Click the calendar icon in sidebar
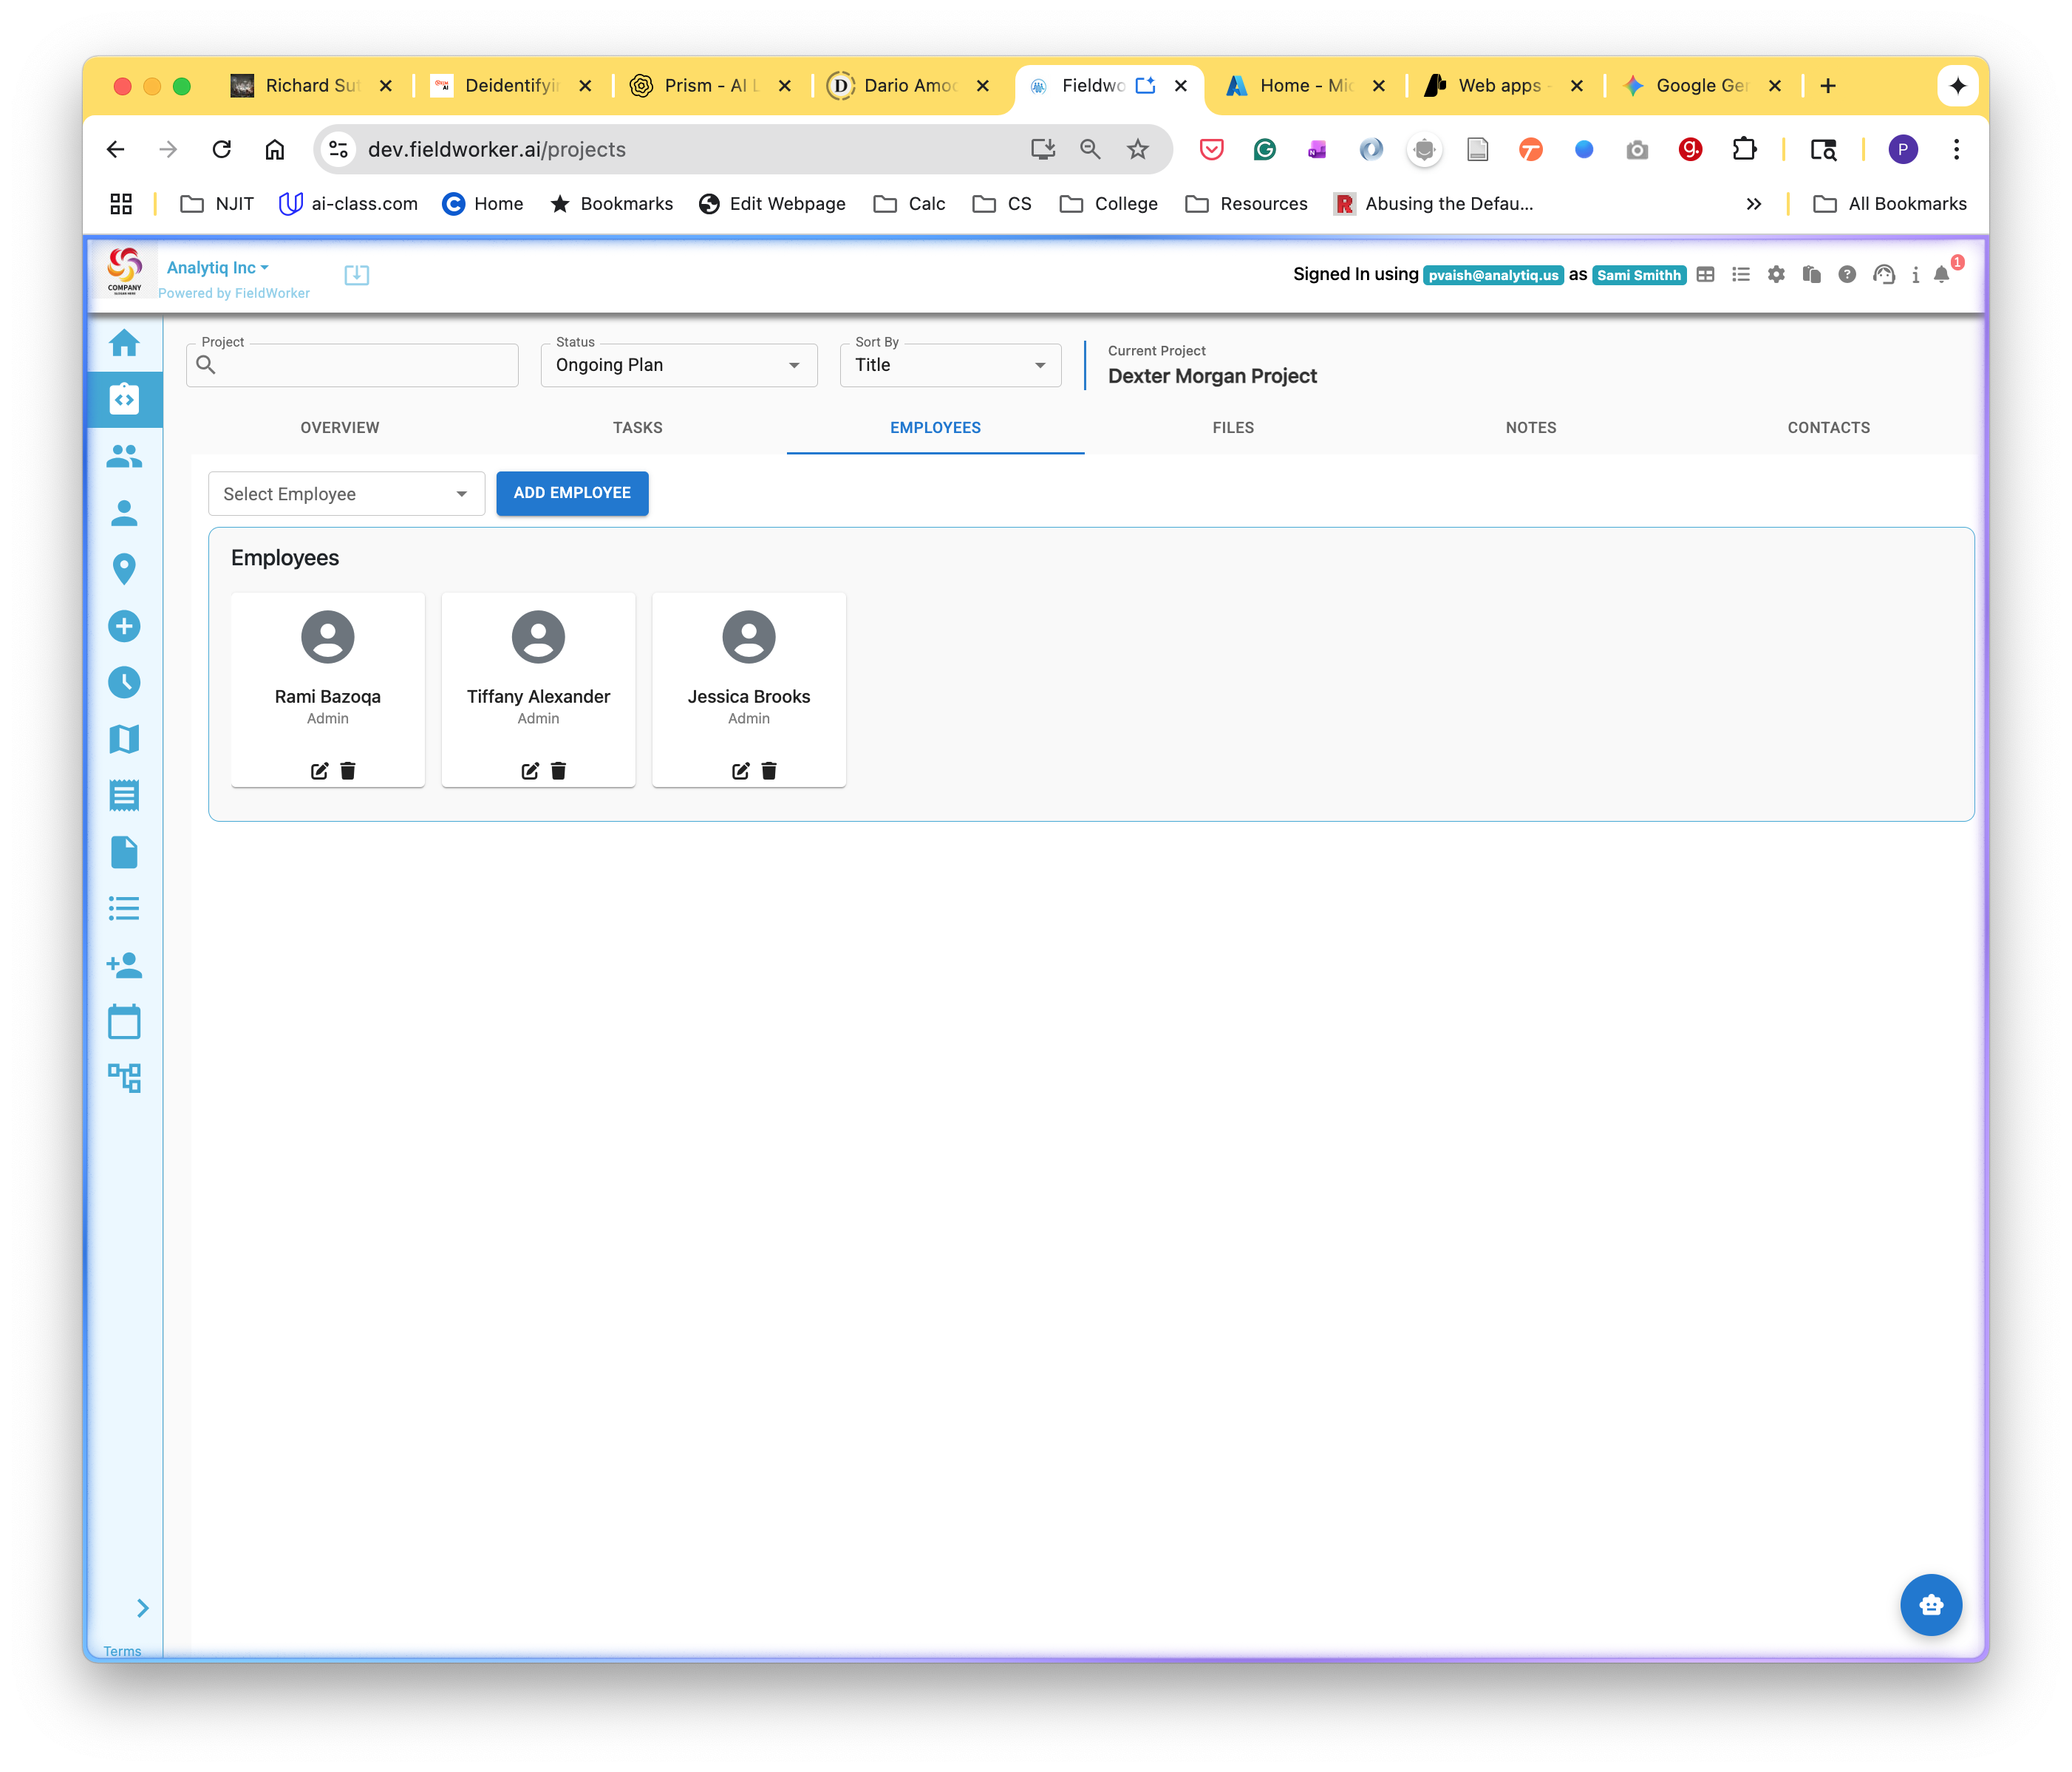 pos(124,1022)
